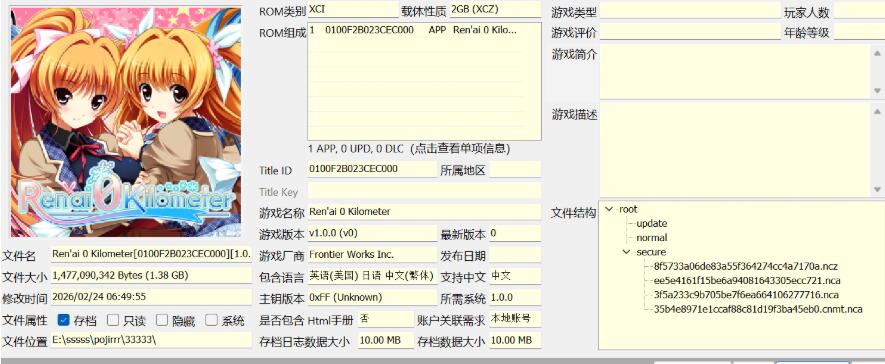Collapse the root node in file tree

tap(609, 209)
